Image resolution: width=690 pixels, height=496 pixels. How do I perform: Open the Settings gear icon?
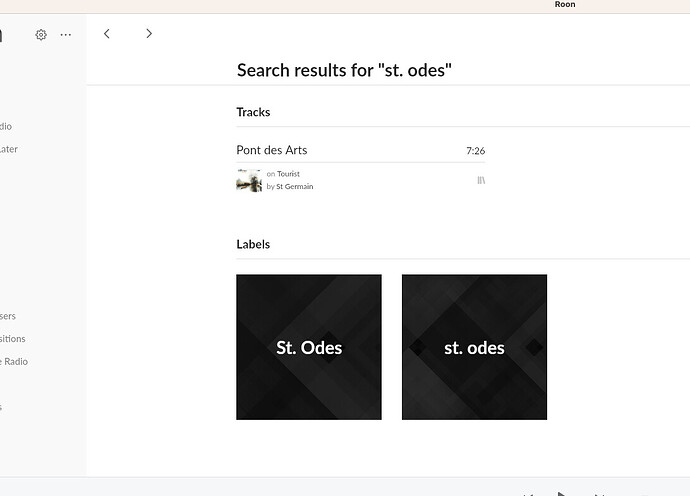point(41,35)
